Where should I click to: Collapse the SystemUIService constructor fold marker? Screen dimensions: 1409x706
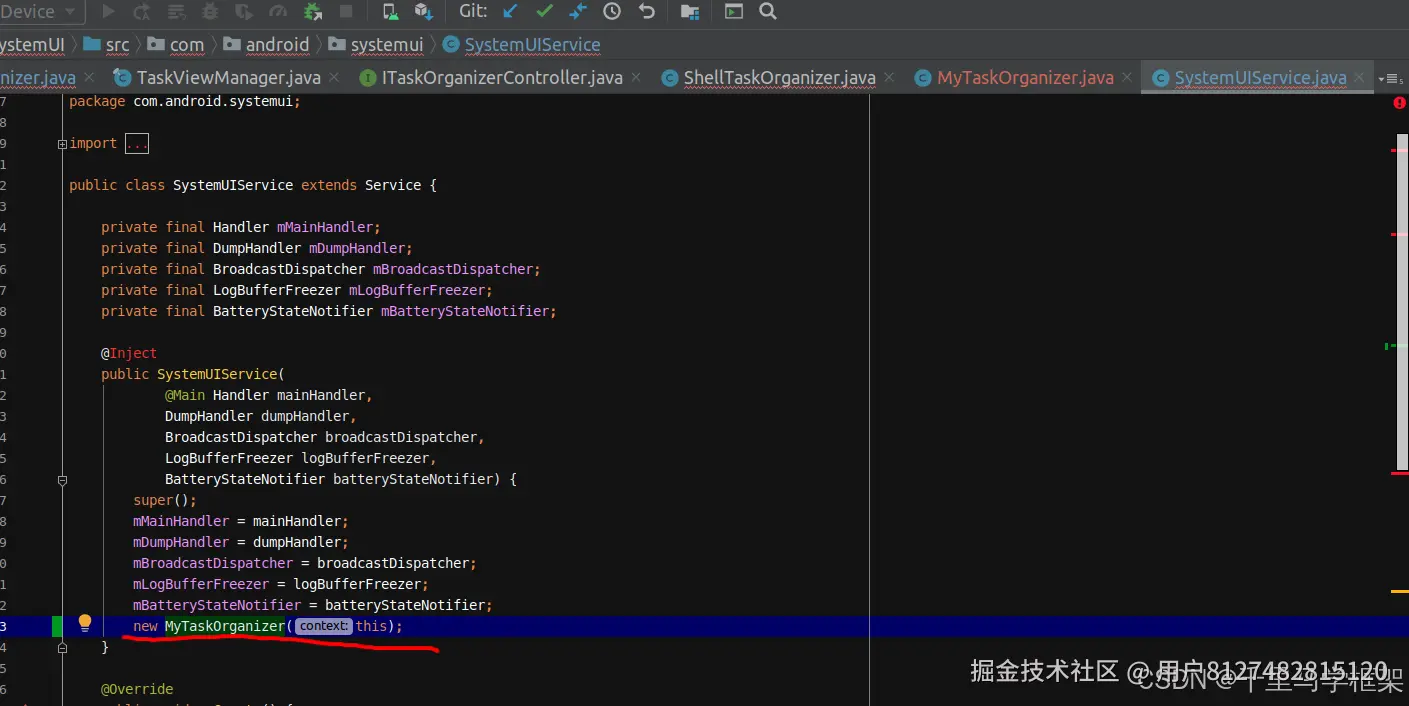coord(62,480)
